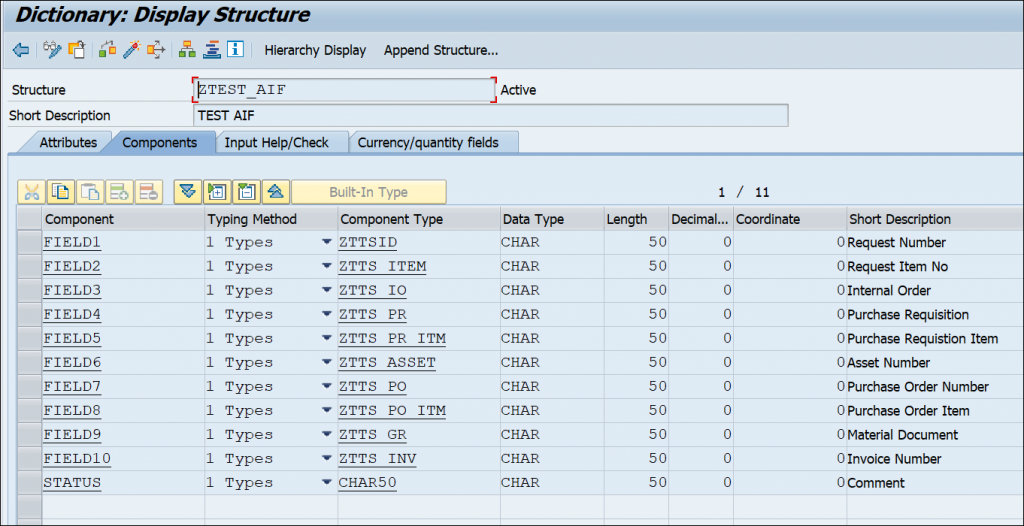
Task: Click the Expand include plus icon
Action: (217, 191)
